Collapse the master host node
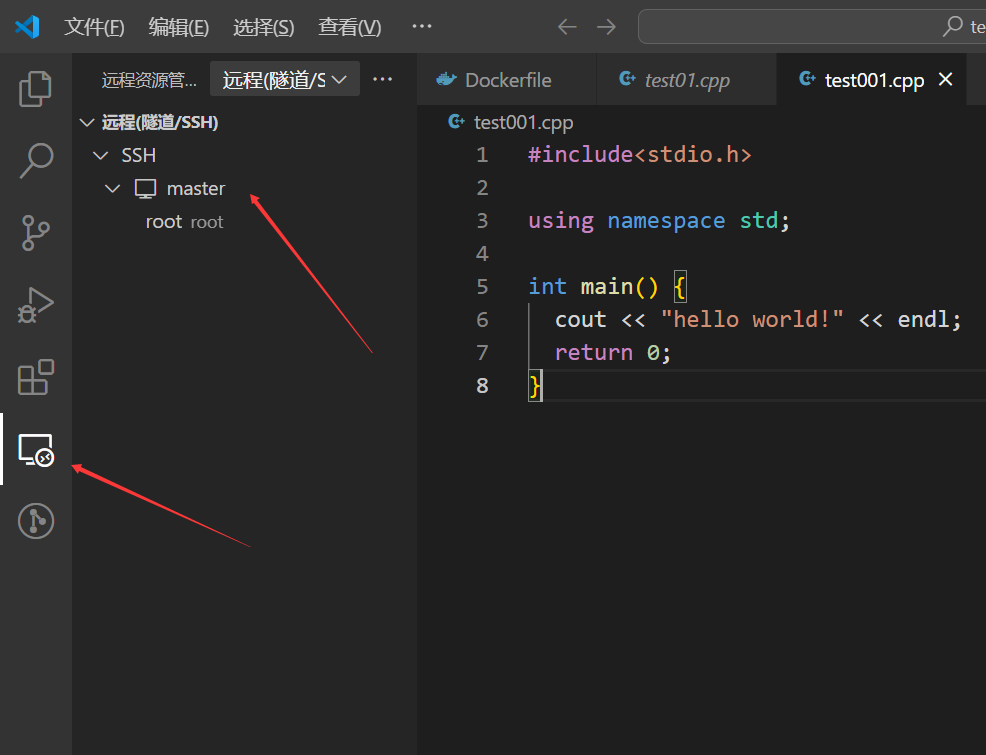986x755 pixels. [x=113, y=189]
